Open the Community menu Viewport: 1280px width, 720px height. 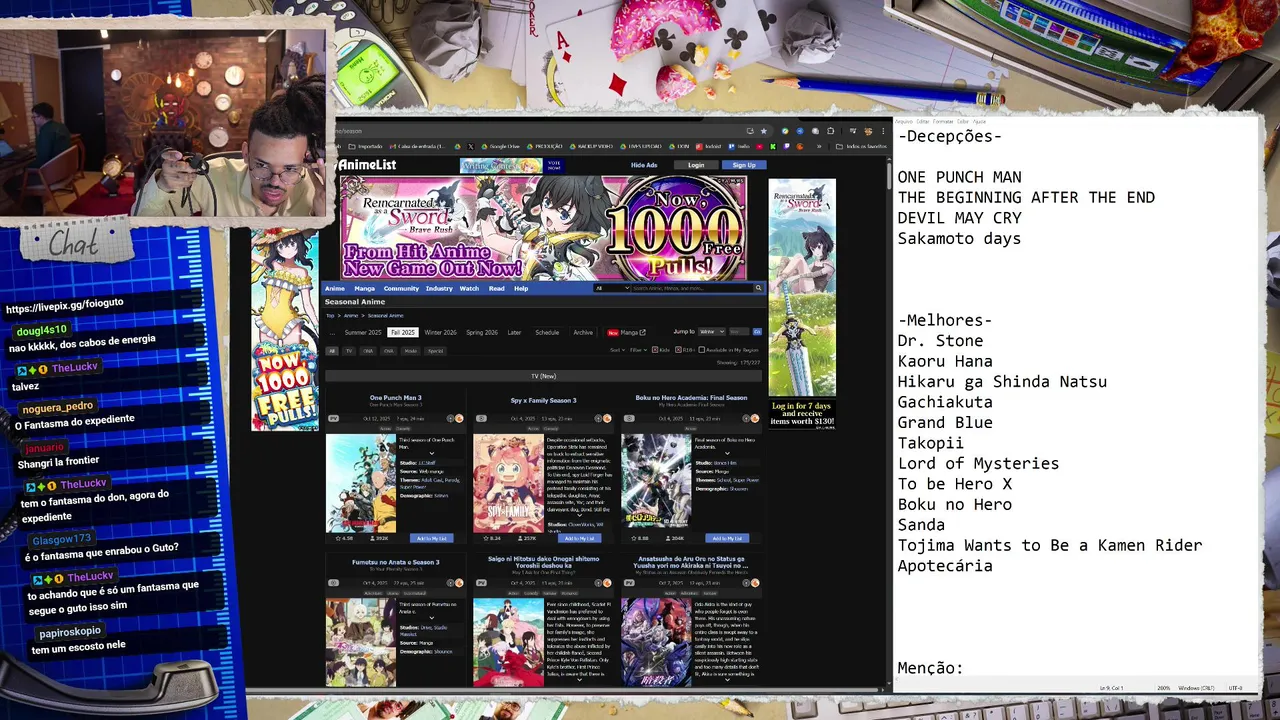[401, 288]
